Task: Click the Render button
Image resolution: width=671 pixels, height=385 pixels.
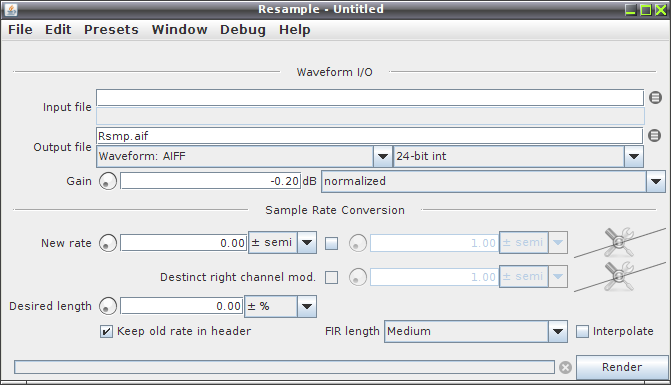Action: [622, 367]
